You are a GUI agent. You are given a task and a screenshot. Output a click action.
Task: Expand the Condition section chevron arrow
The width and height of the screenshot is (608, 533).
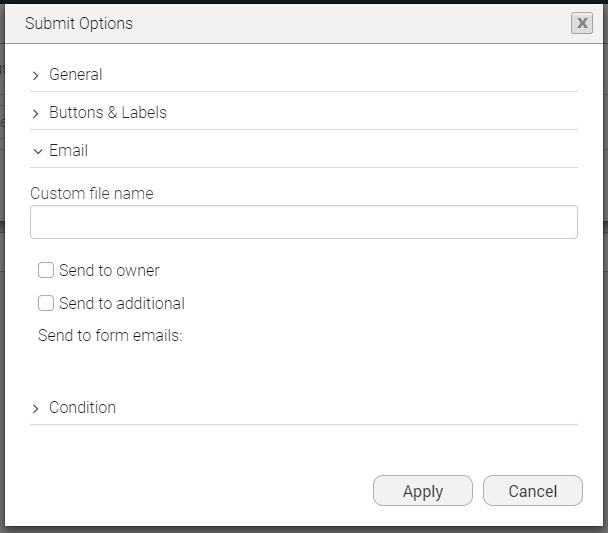[36, 408]
